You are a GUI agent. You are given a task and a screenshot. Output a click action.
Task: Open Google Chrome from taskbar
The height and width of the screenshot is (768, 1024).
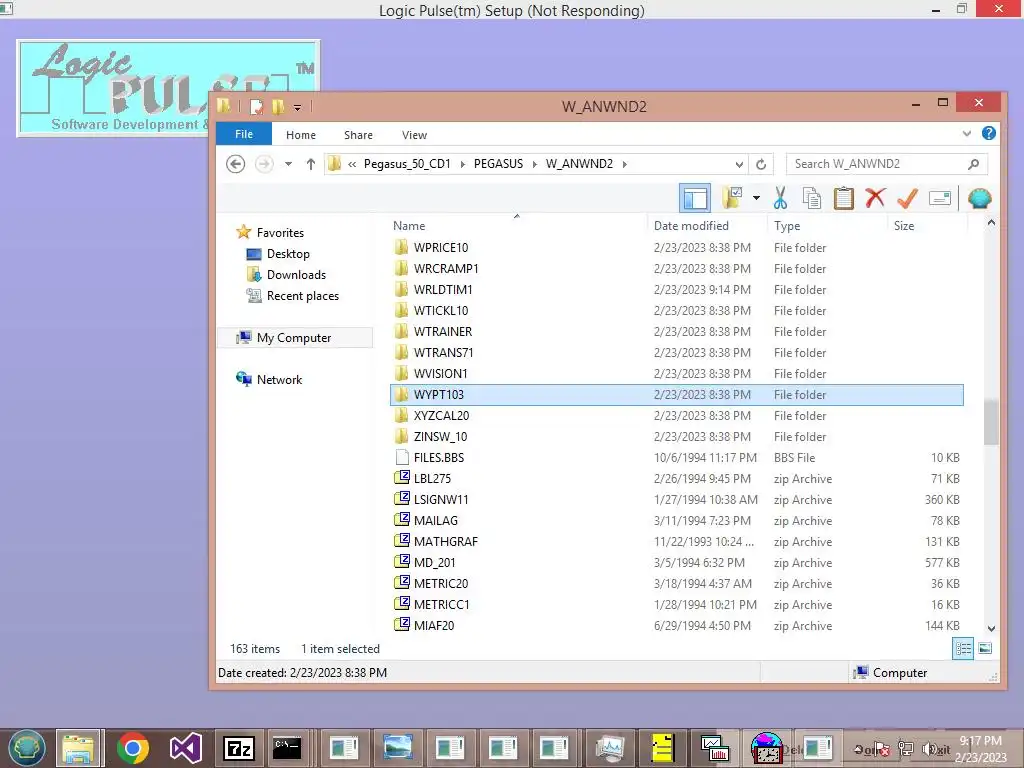point(133,748)
